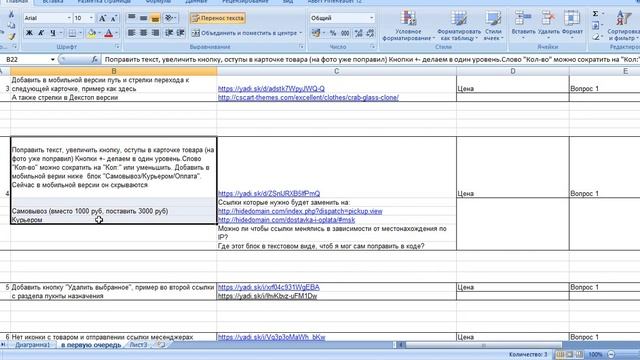
Task: Toggle the 'Перенос текста' wrap text button
Action: (x=218, y=18)
